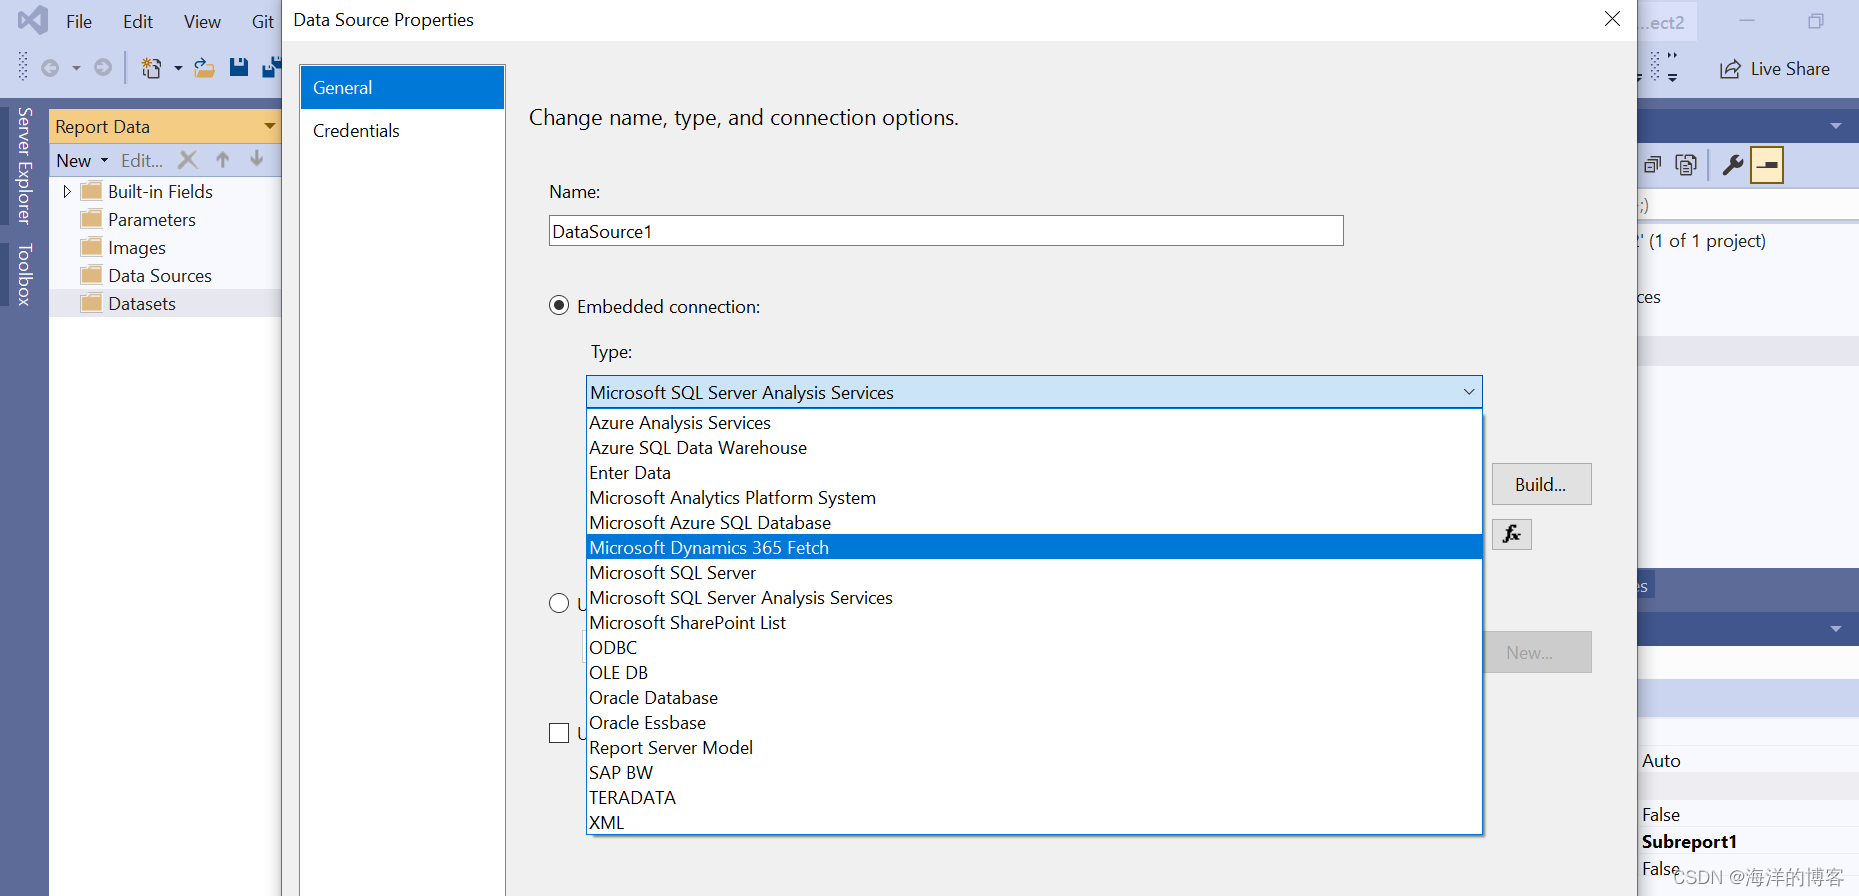Click the Images folder icon
Image resolution: width=1859 pixels, height=896 pixels.
click(x=92, y=247)
